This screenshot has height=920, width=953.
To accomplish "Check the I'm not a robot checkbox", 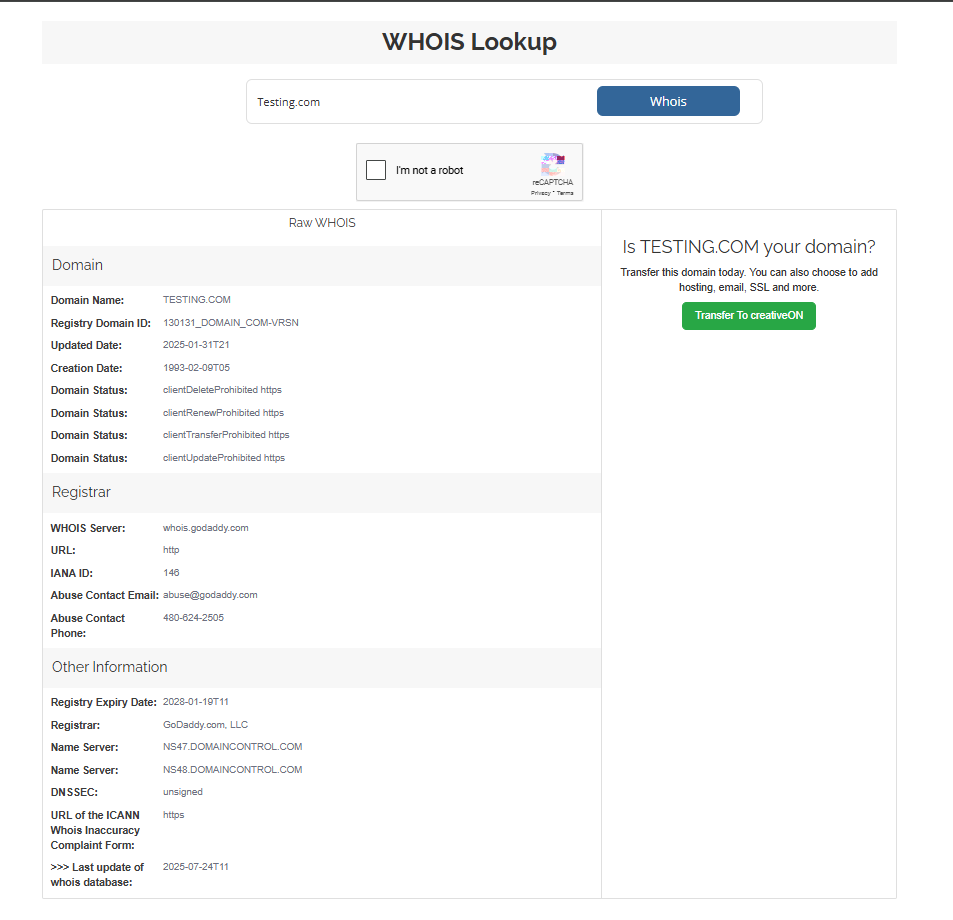I will coord(376,170).
